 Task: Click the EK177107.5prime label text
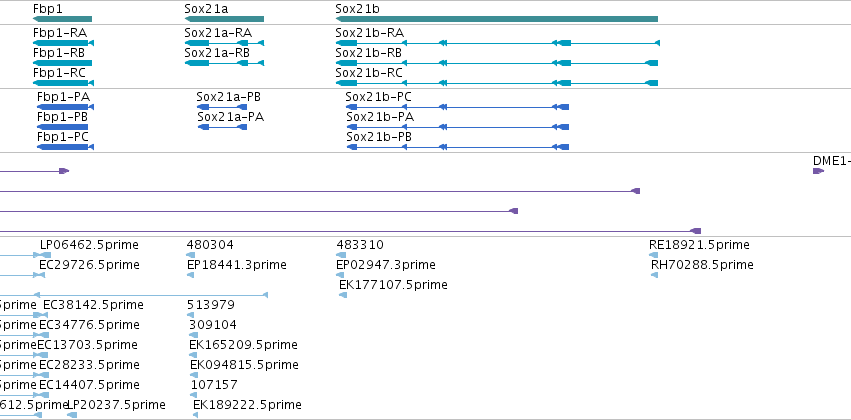click(x=393, y=285)
